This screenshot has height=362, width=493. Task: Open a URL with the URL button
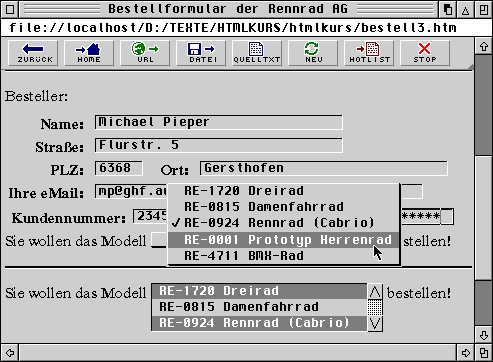tap(145, 53)
